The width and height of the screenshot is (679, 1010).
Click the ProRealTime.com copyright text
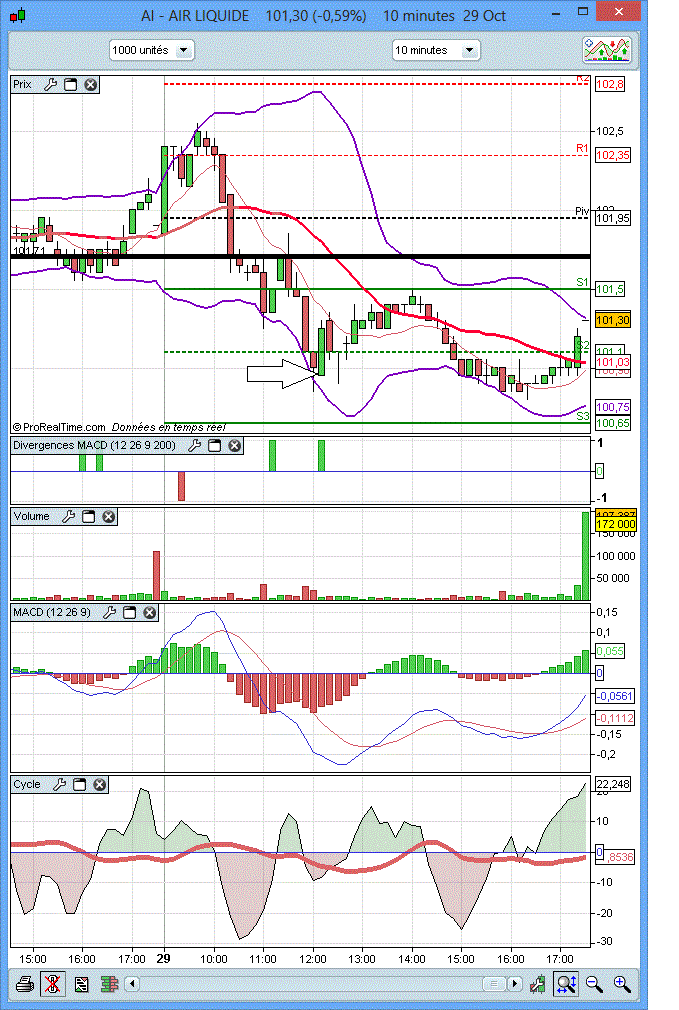click(59, 427)
